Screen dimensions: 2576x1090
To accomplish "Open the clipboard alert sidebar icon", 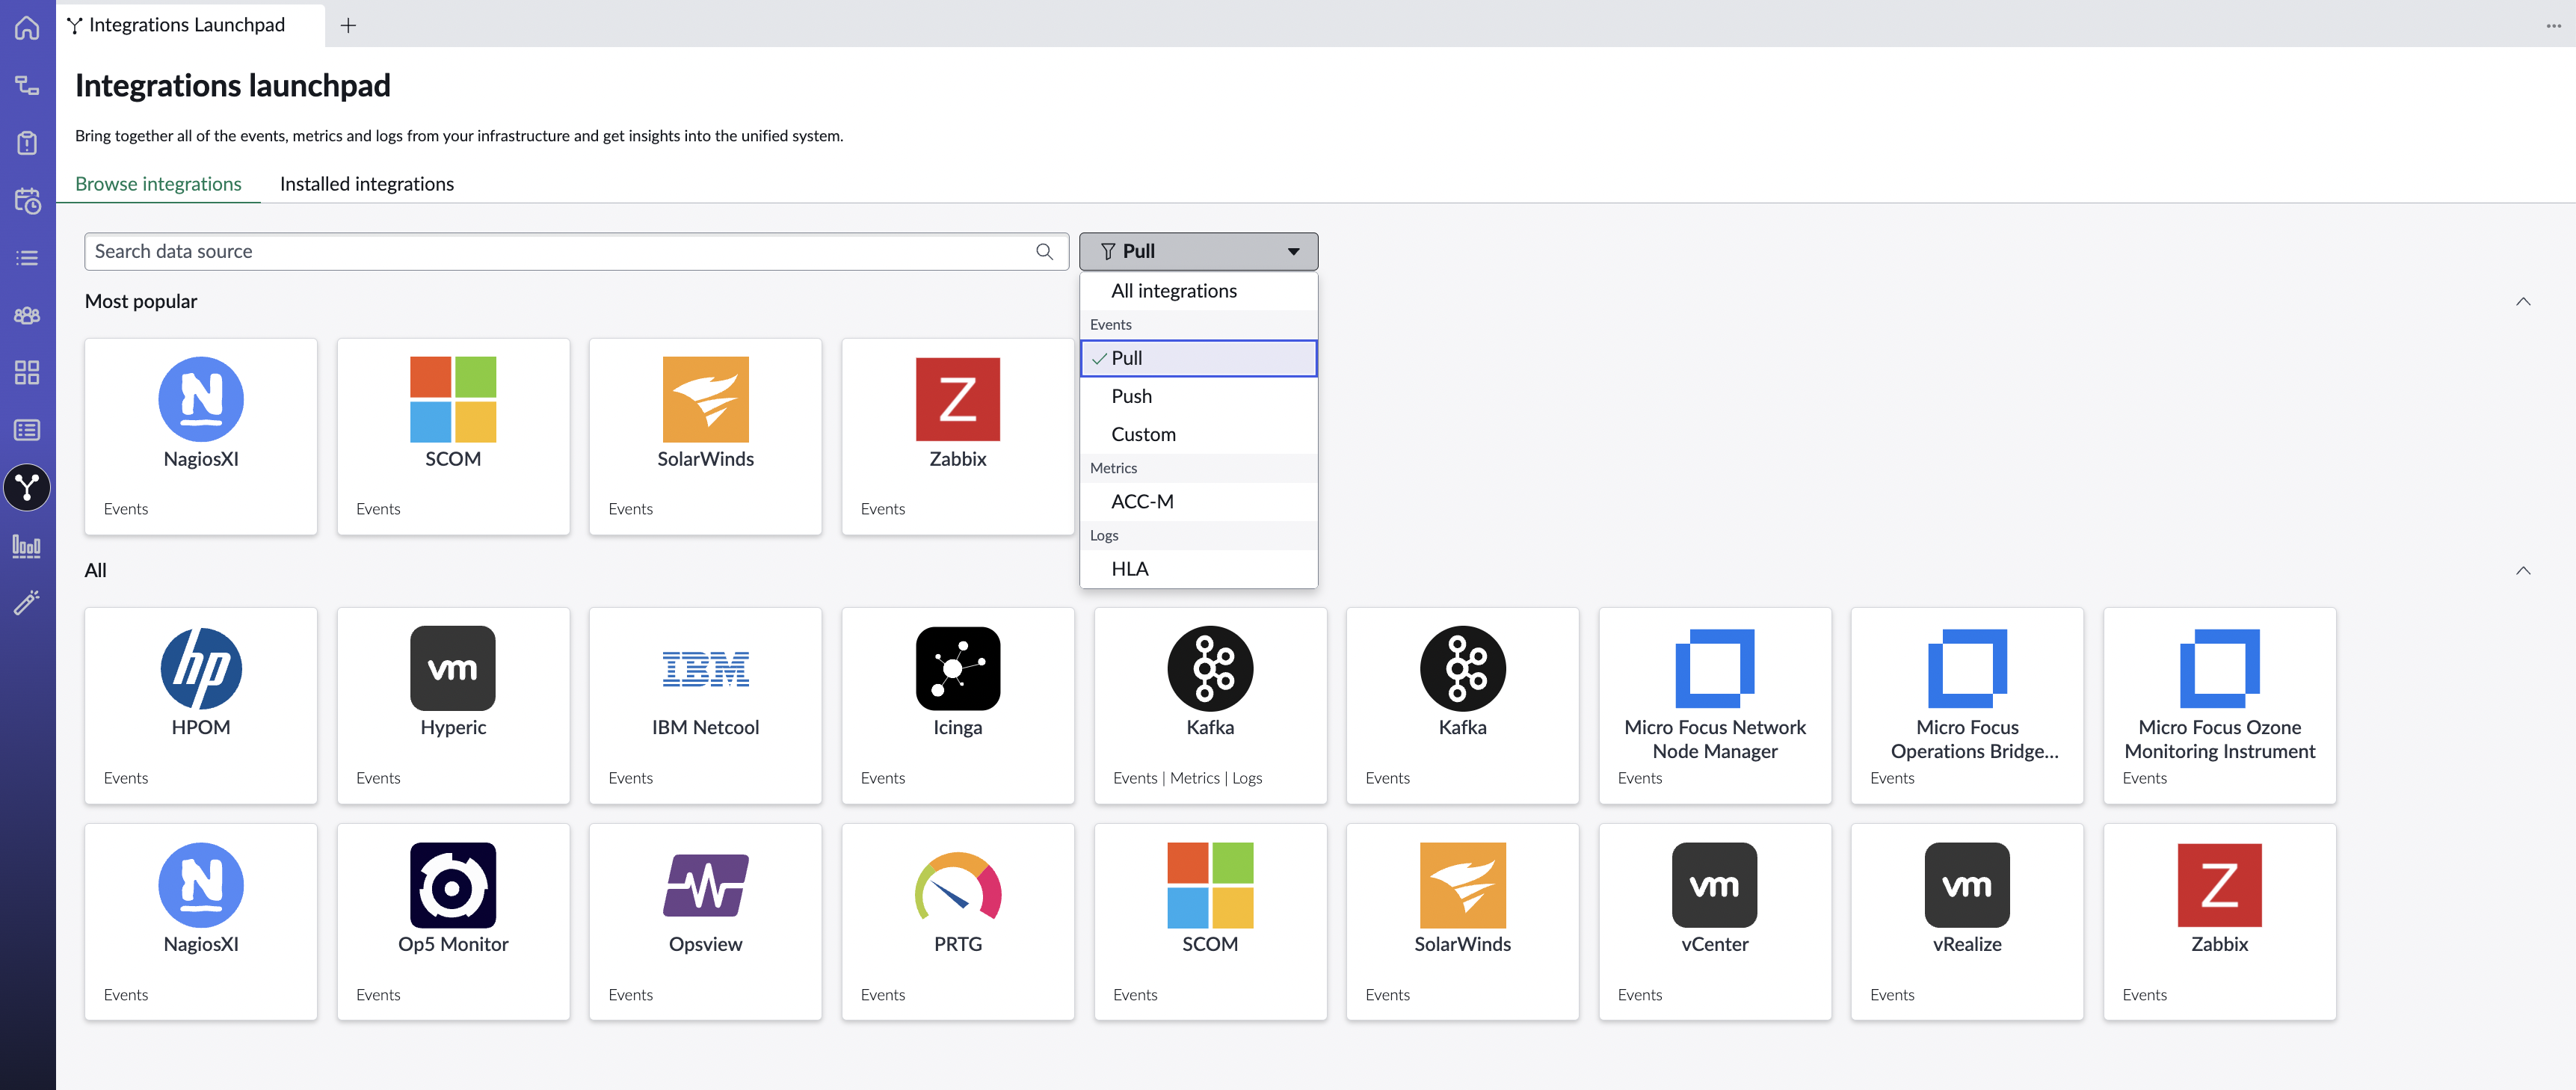I will pyautogui.click(x=27, y=143).
